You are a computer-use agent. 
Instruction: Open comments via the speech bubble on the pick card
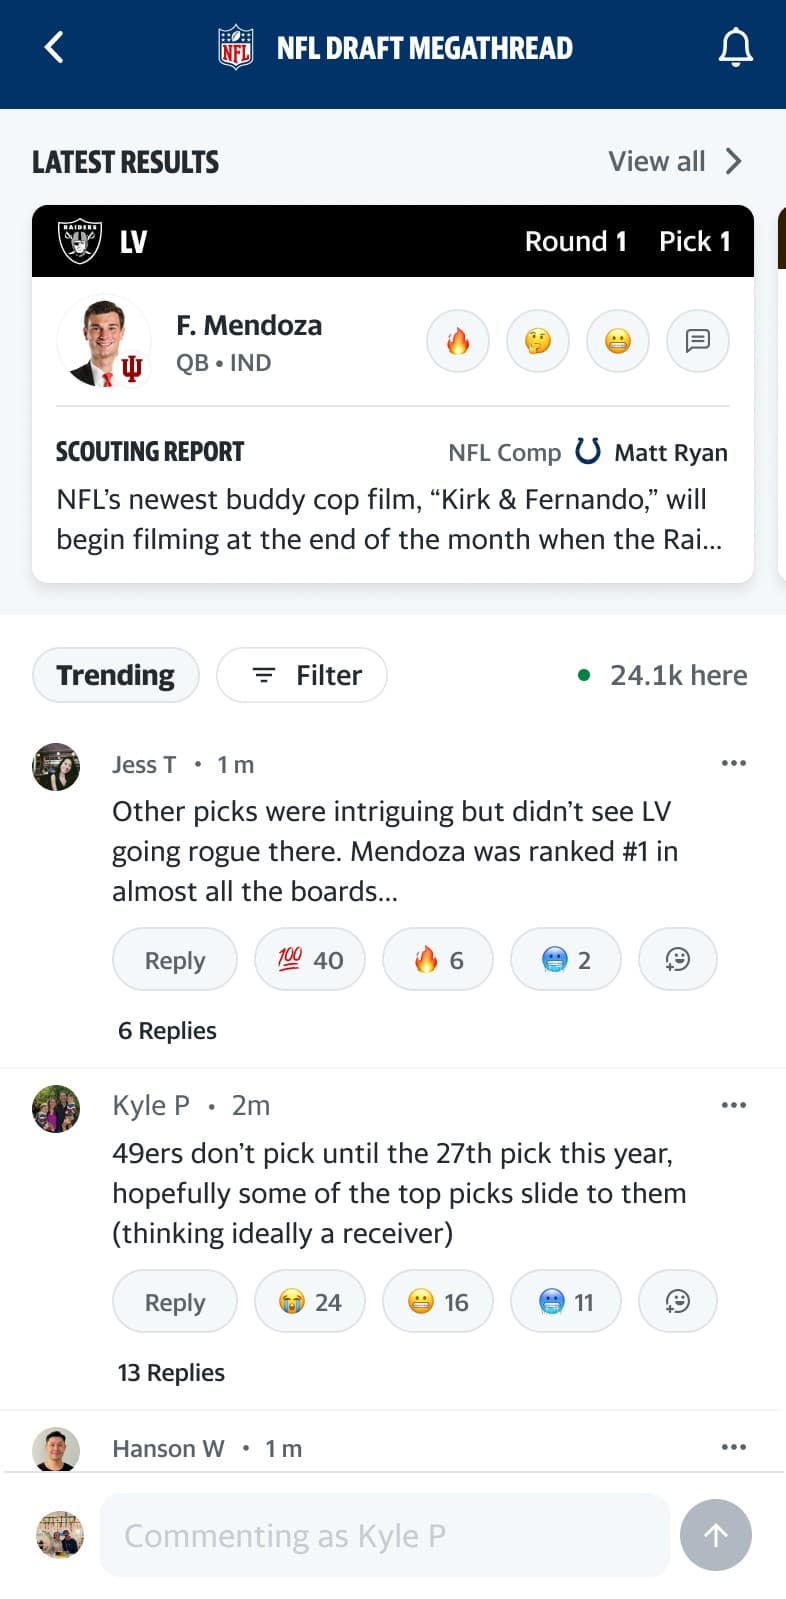click(x=697, y=341)
